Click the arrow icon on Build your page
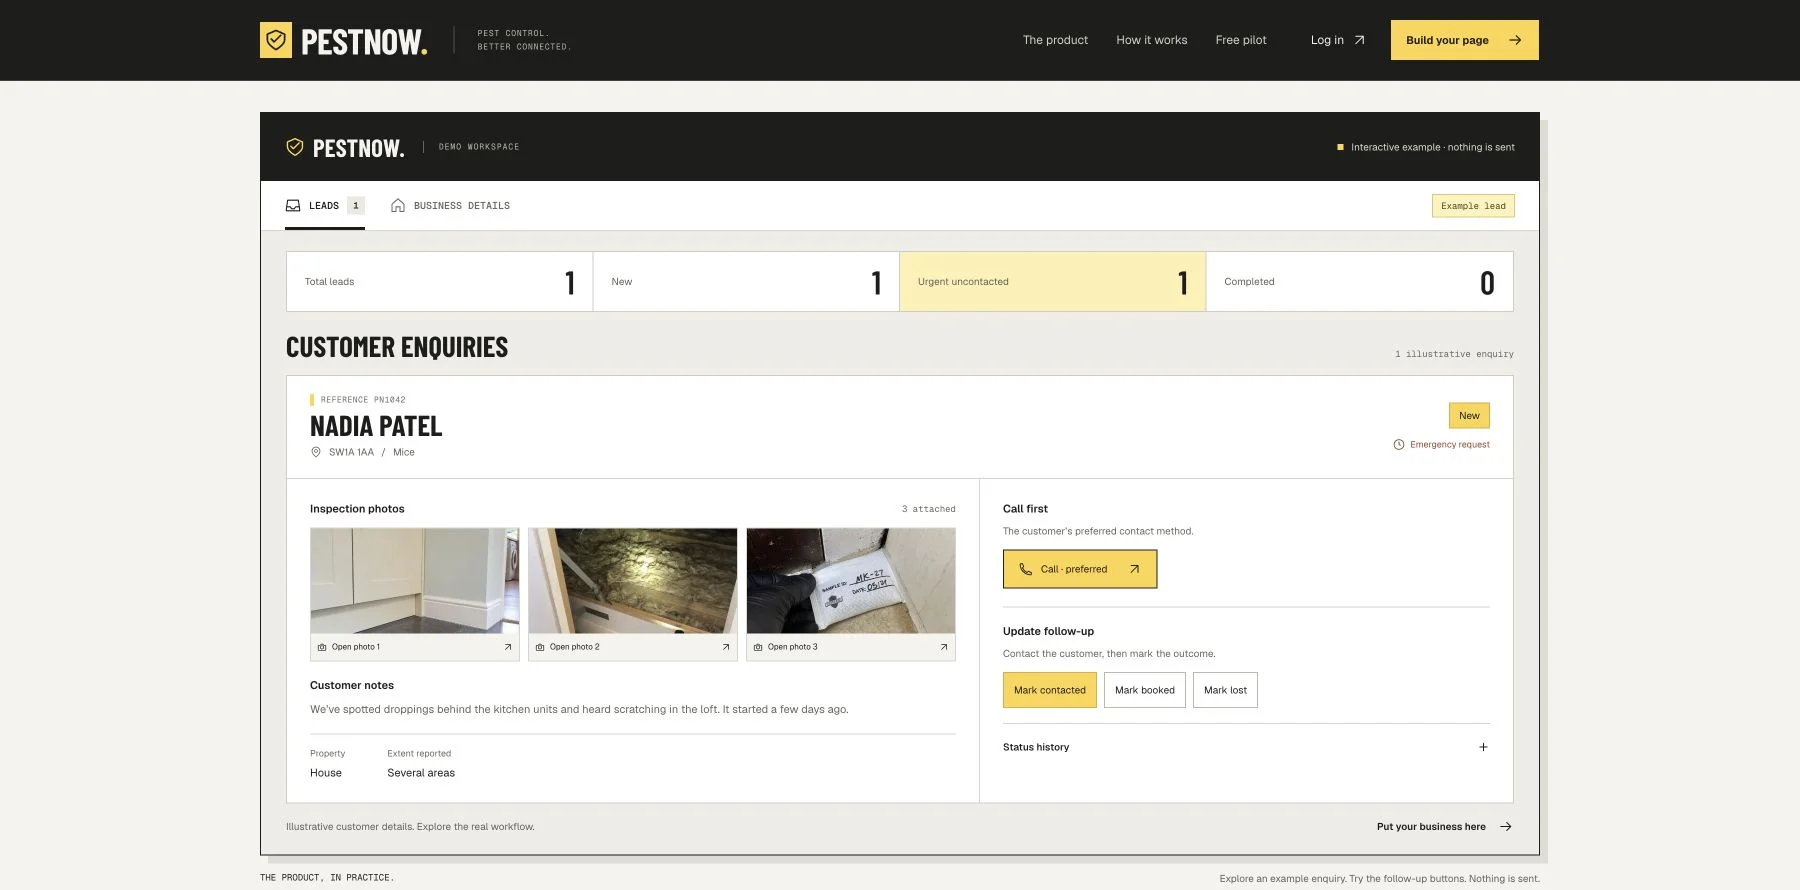 (x=1515, y=40)
